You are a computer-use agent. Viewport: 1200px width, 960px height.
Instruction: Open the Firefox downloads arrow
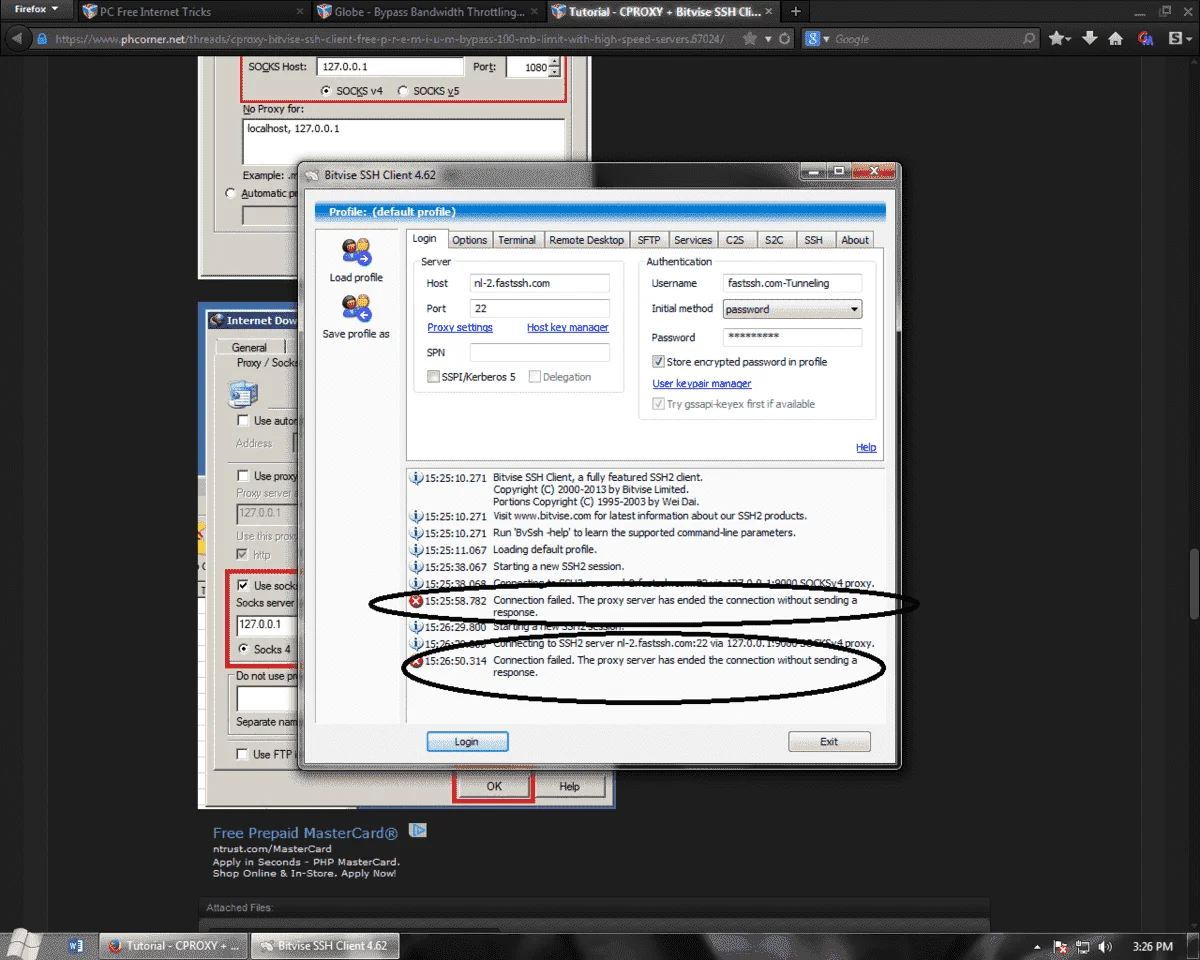pos(1089,39)
